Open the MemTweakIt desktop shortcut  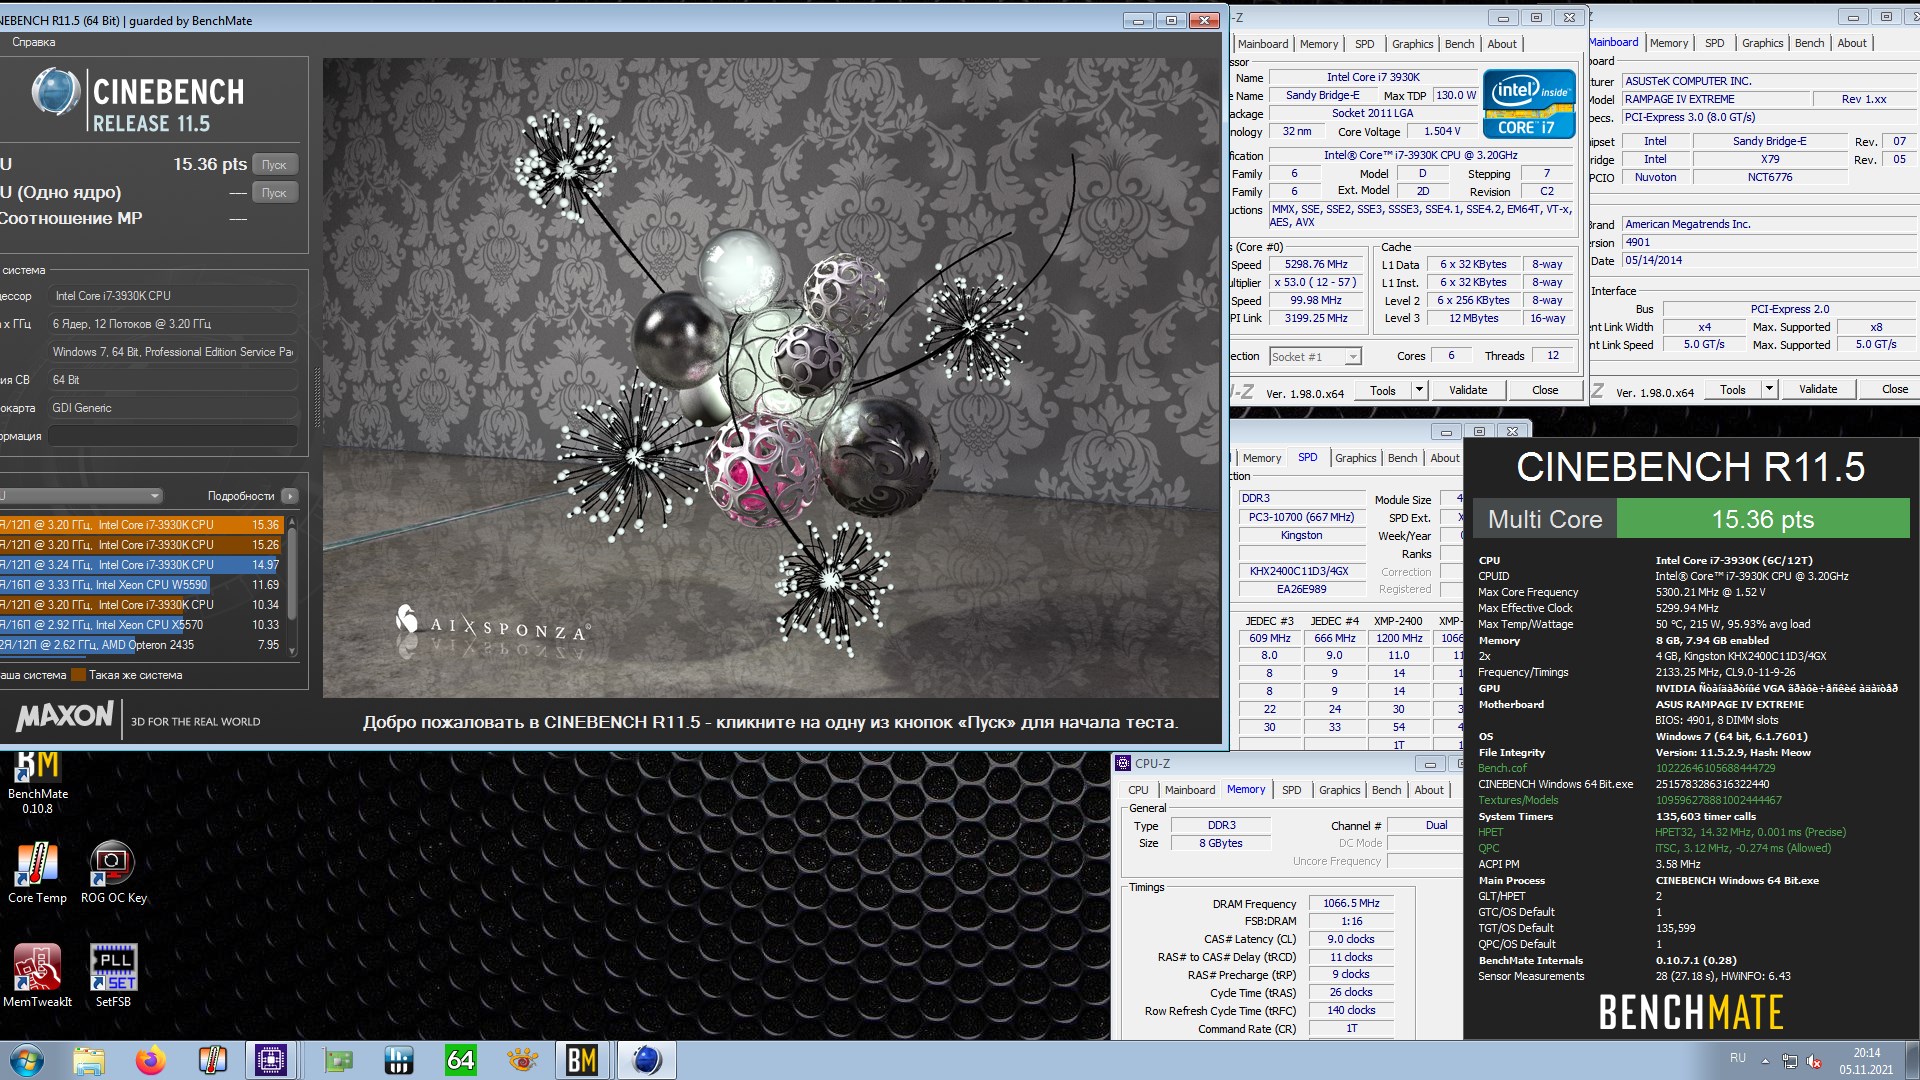point(37,976)
